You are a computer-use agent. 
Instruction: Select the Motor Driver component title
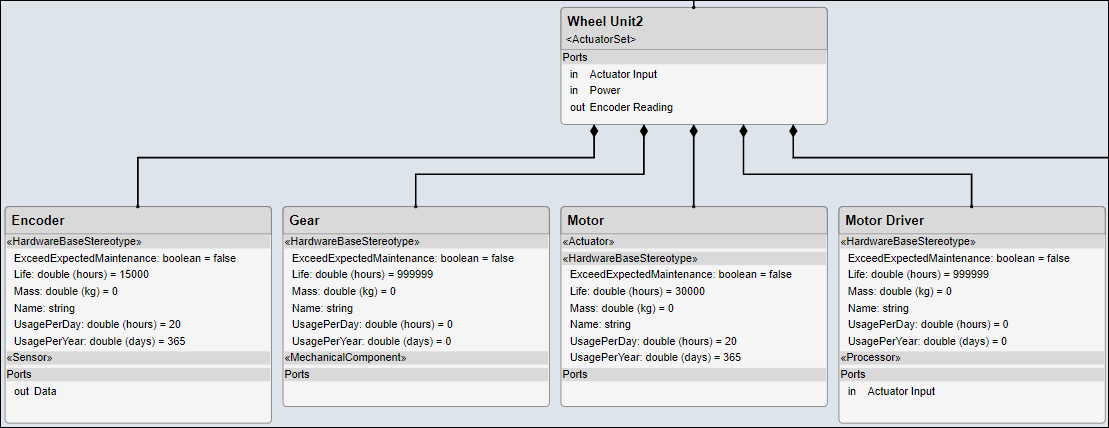click(884, 220)
